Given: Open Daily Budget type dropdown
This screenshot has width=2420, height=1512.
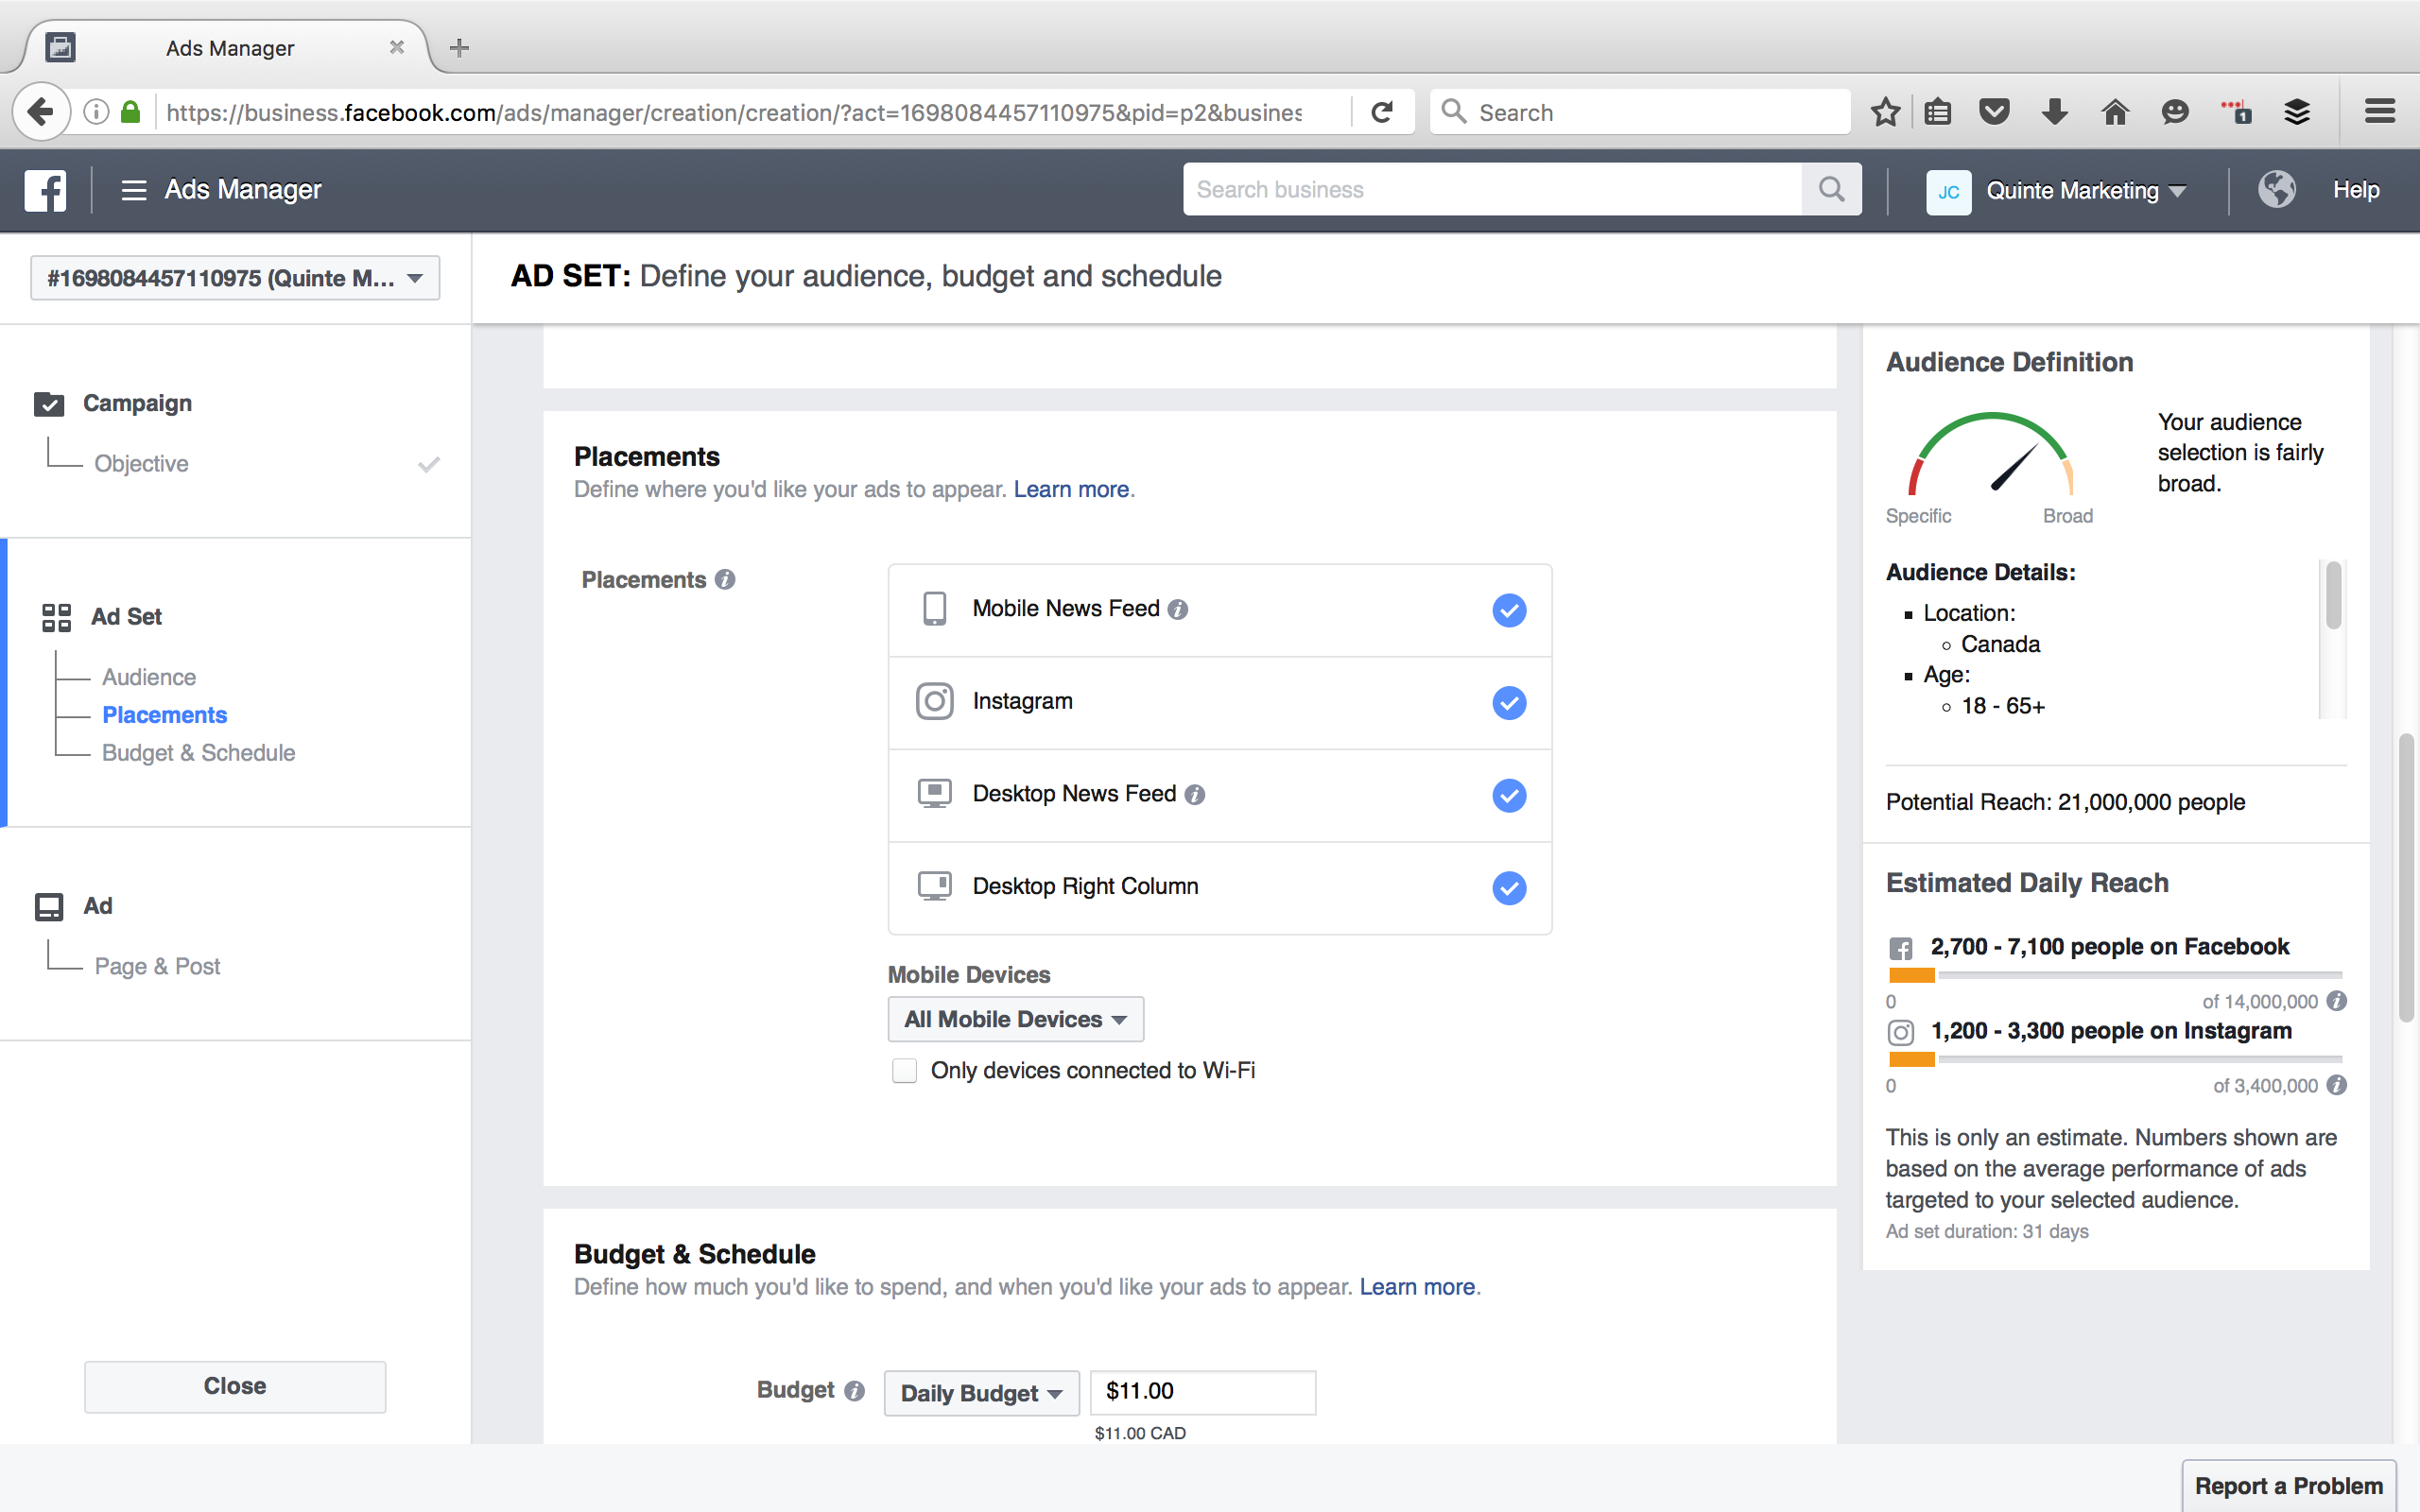Looking at the screenshot, I should pyautogui.click(x=980, y=1393).
